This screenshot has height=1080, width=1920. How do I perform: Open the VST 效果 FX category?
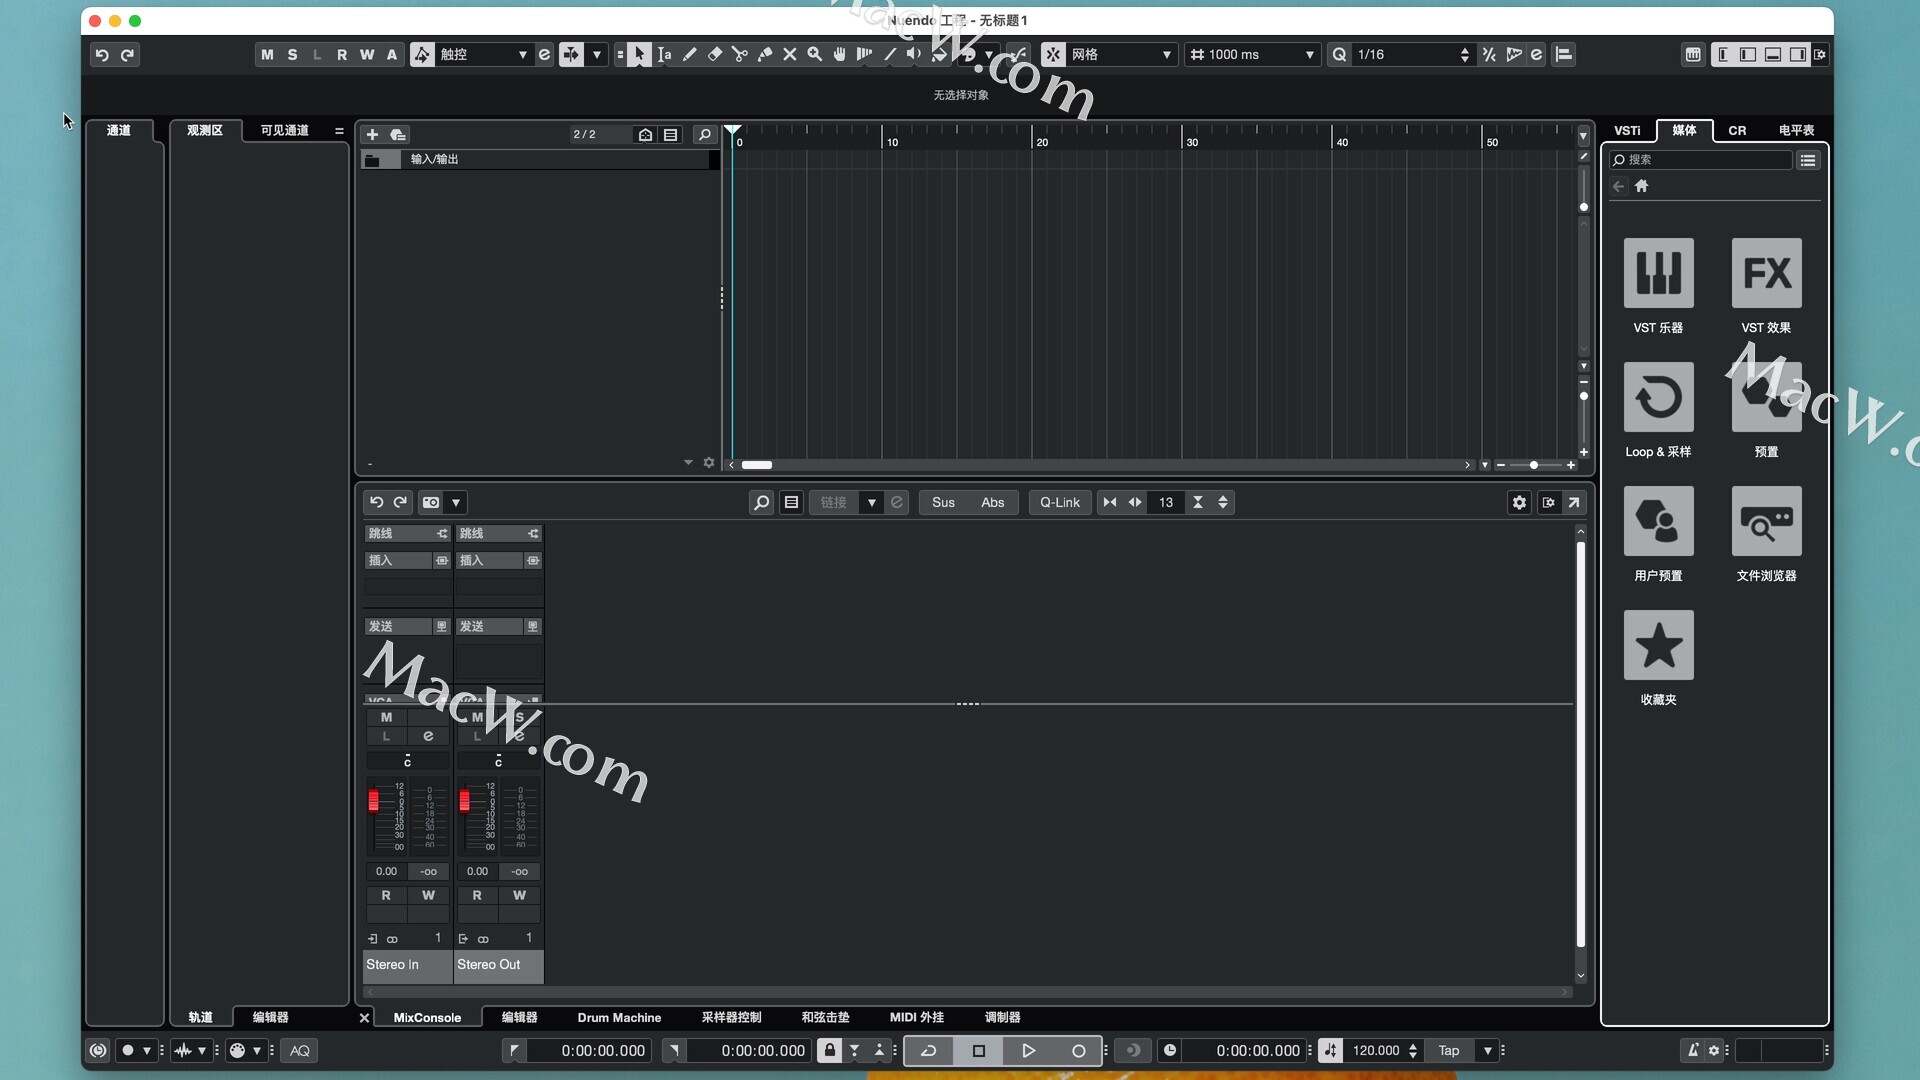pos(1766,273)
